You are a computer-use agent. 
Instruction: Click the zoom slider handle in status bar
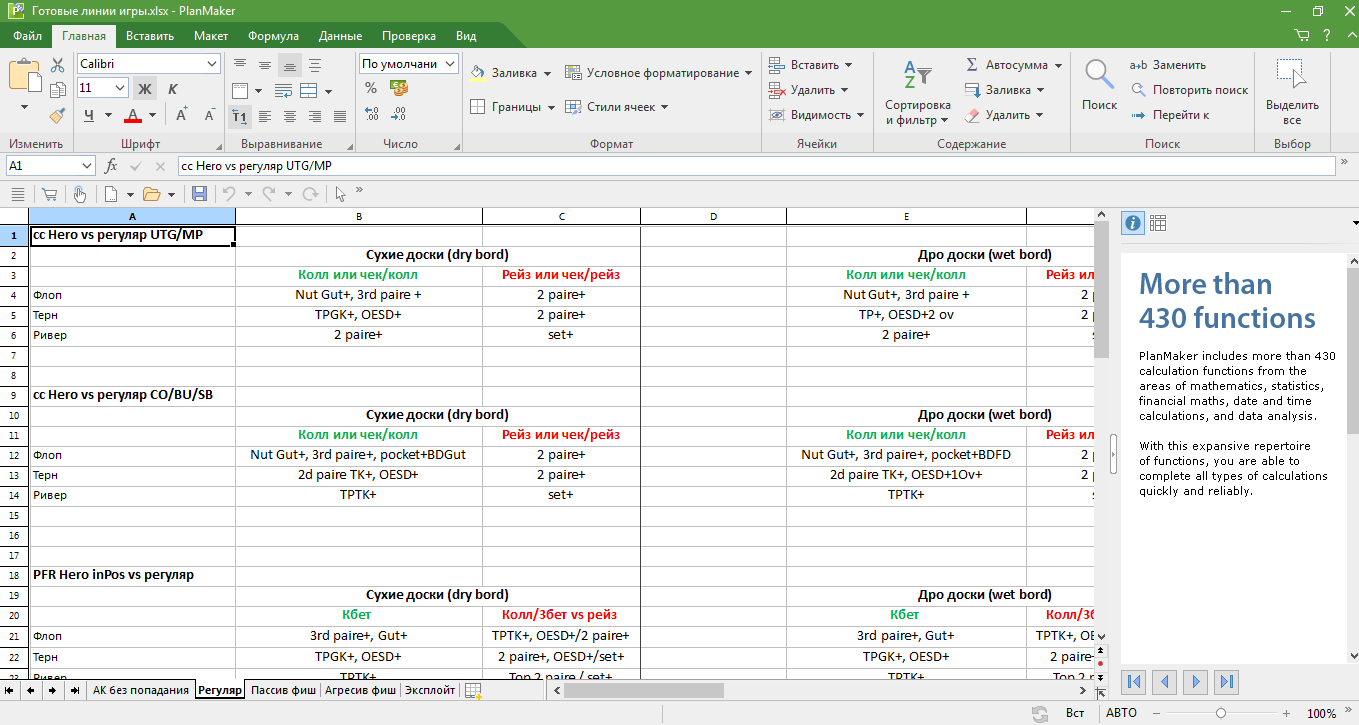pos(1221,713)
